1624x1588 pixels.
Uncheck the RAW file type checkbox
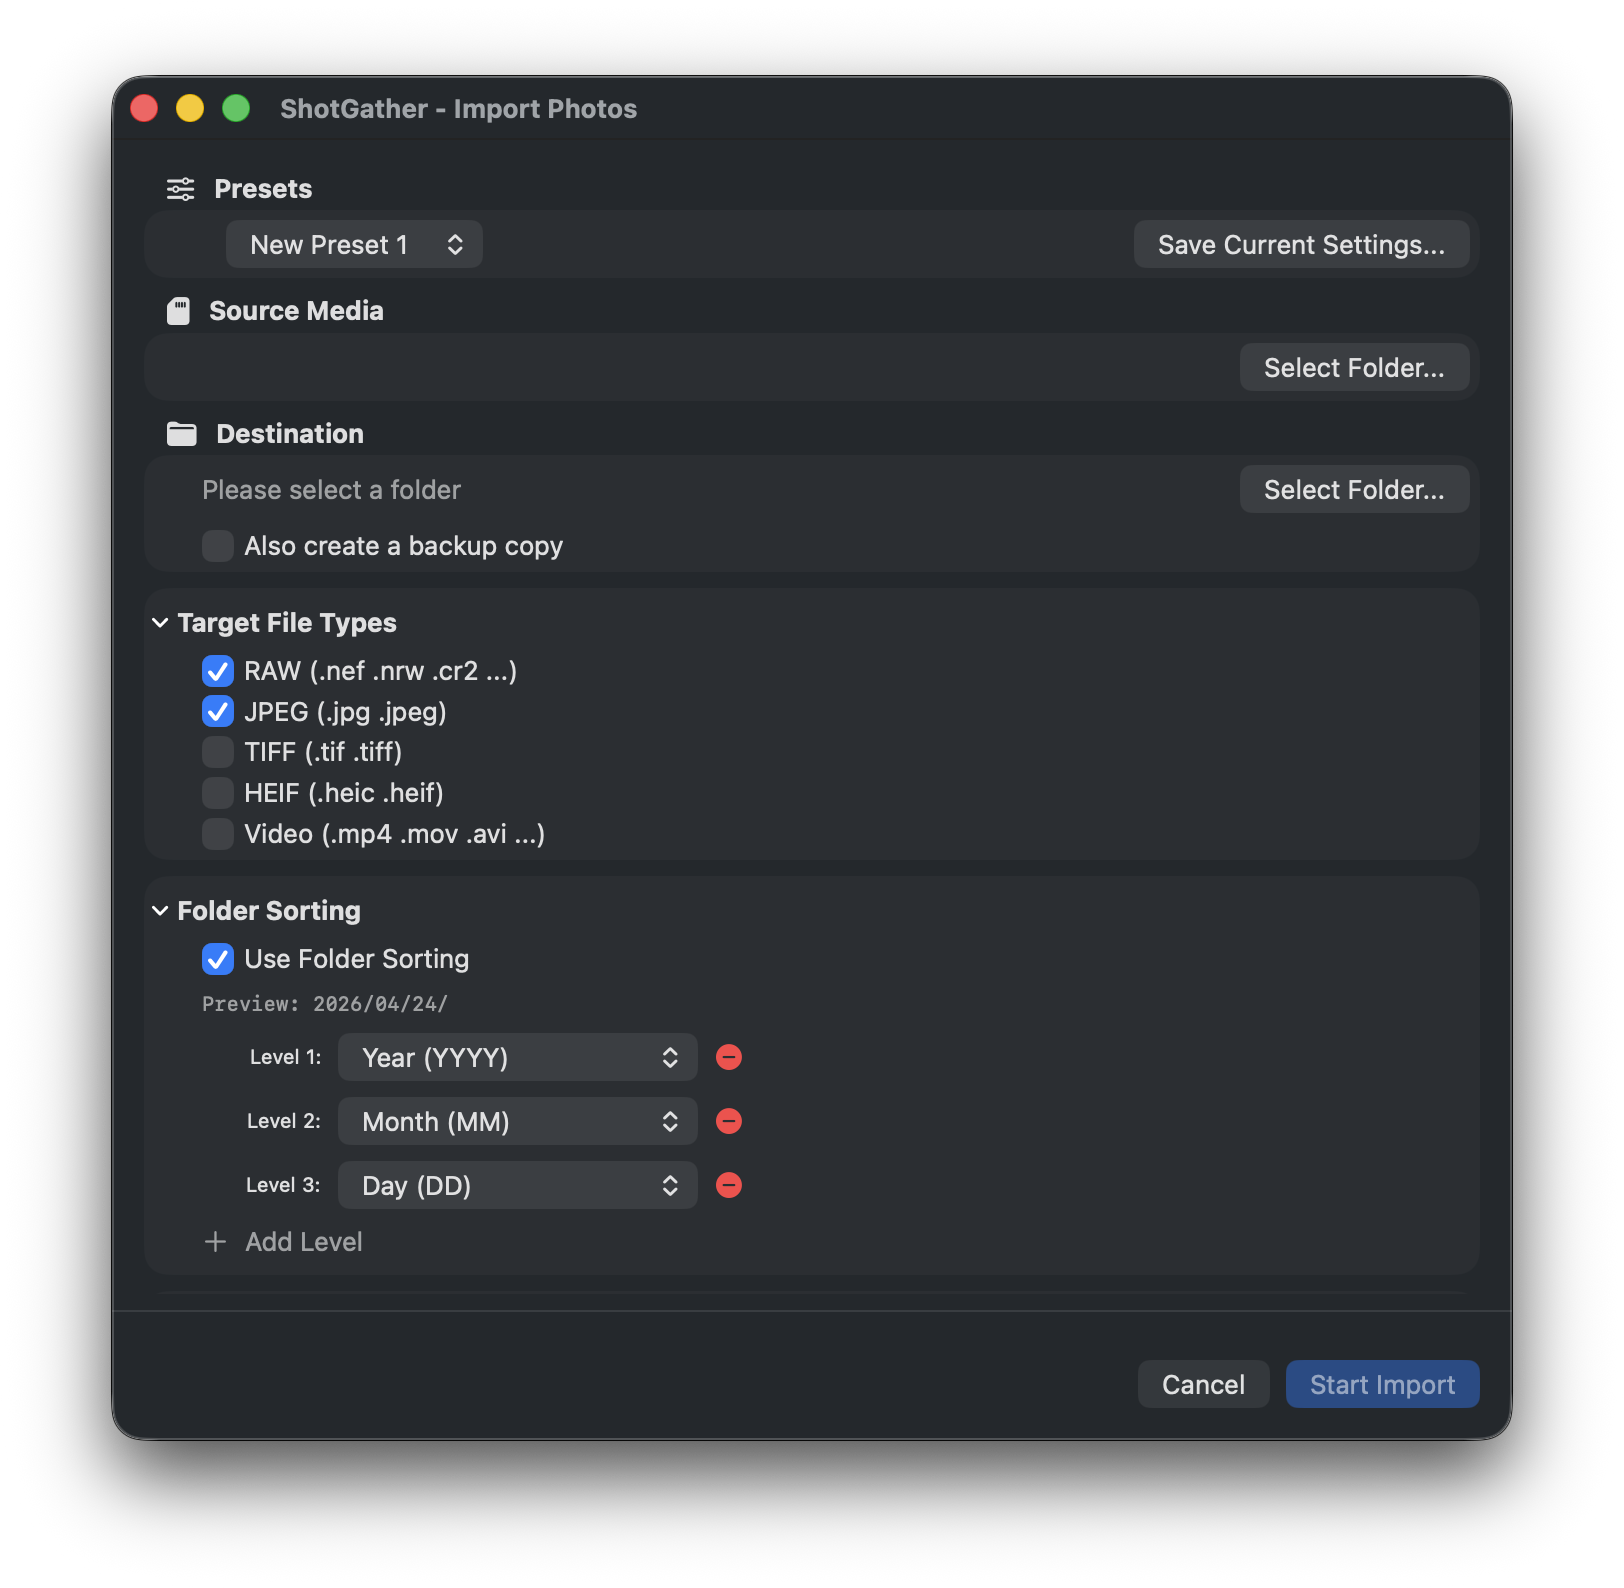pyautogui.click(x=217, y=671)
